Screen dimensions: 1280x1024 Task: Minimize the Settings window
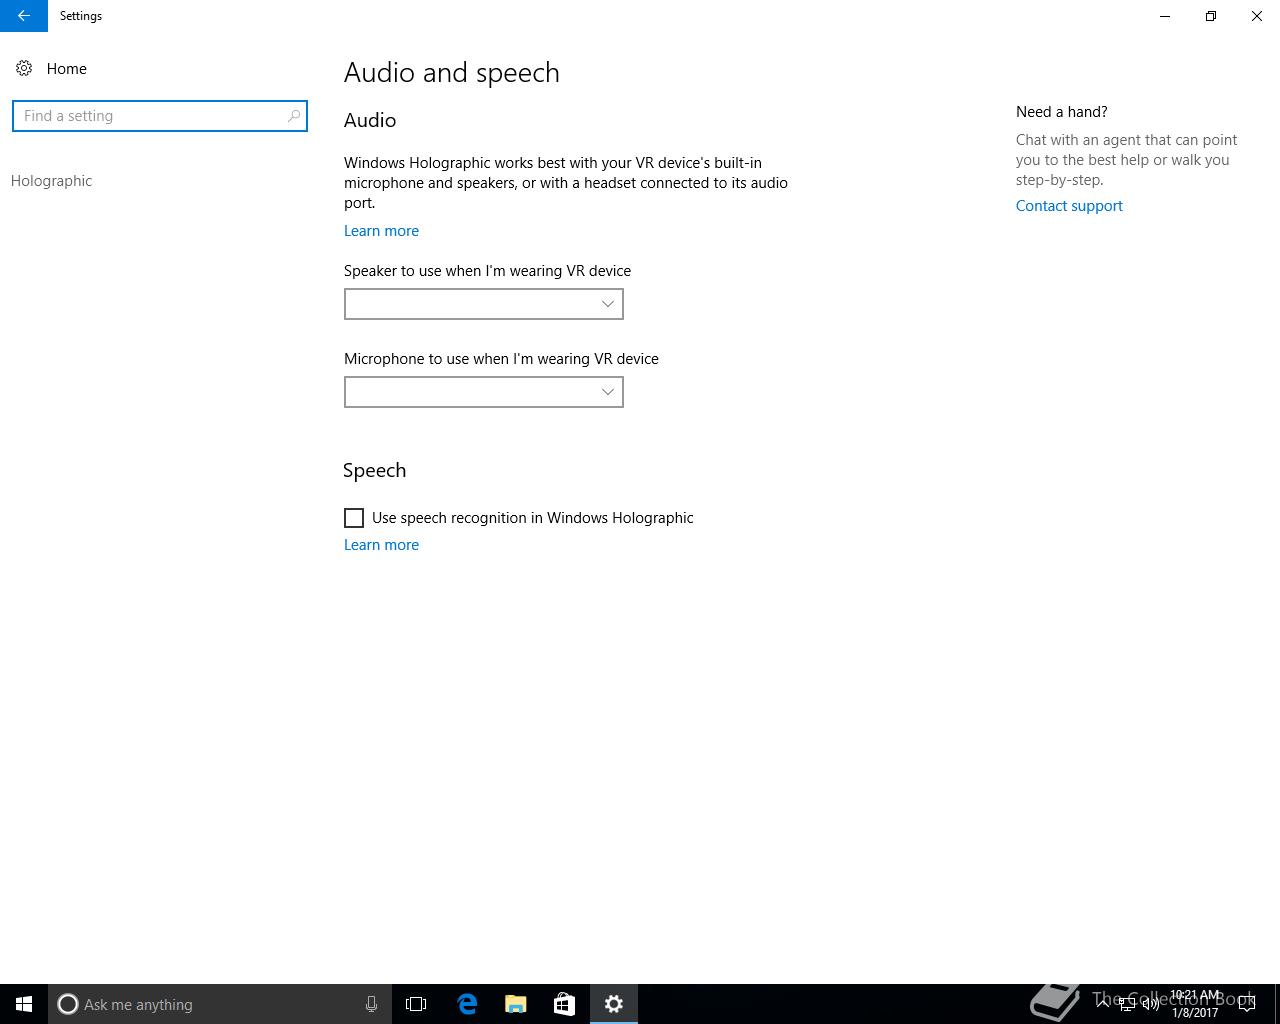(x=1165, y=16)
